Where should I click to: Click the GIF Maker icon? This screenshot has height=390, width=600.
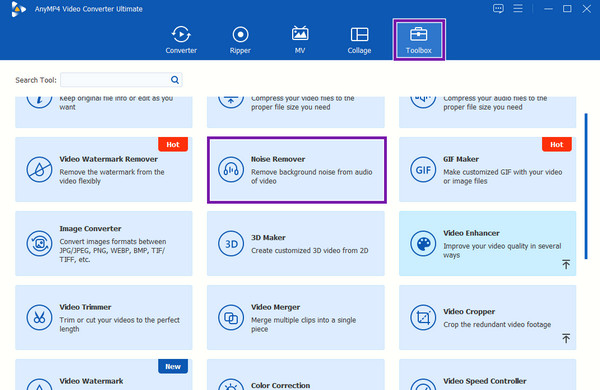pos(423,170)
